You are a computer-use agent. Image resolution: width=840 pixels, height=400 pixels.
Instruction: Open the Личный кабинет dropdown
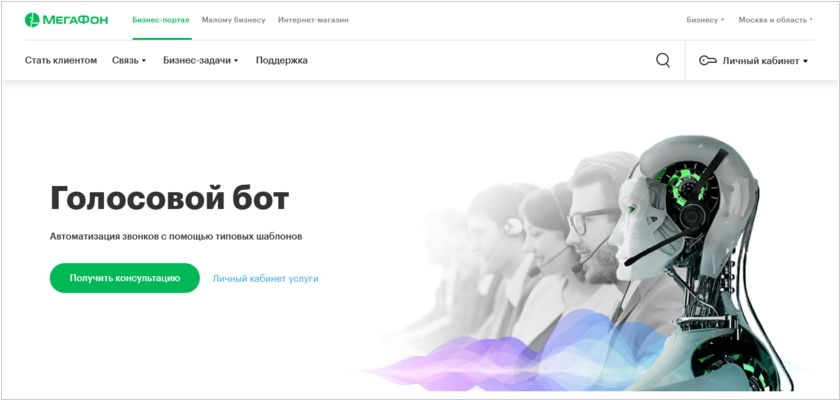coord(764,61)
